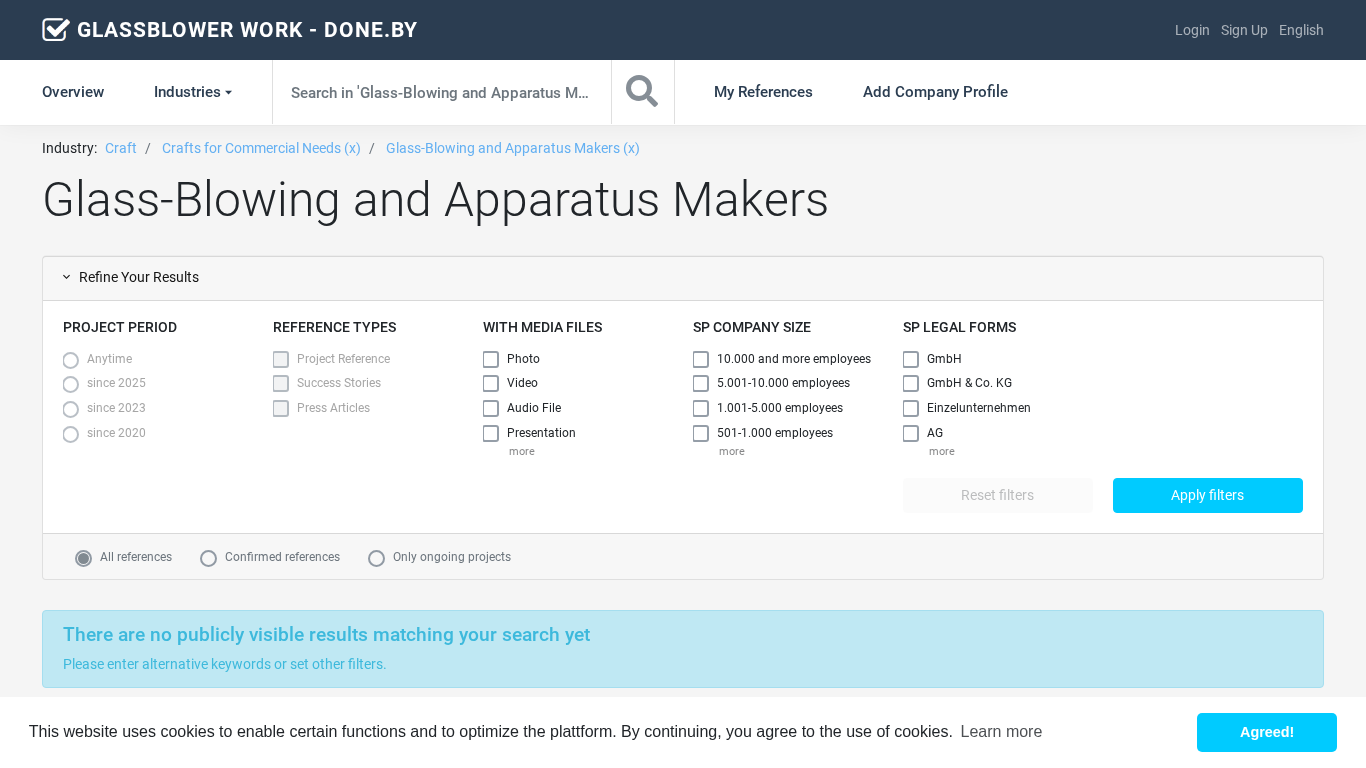
Task: Enable the Photo media filter checkbox
Action: click(491, 359)
